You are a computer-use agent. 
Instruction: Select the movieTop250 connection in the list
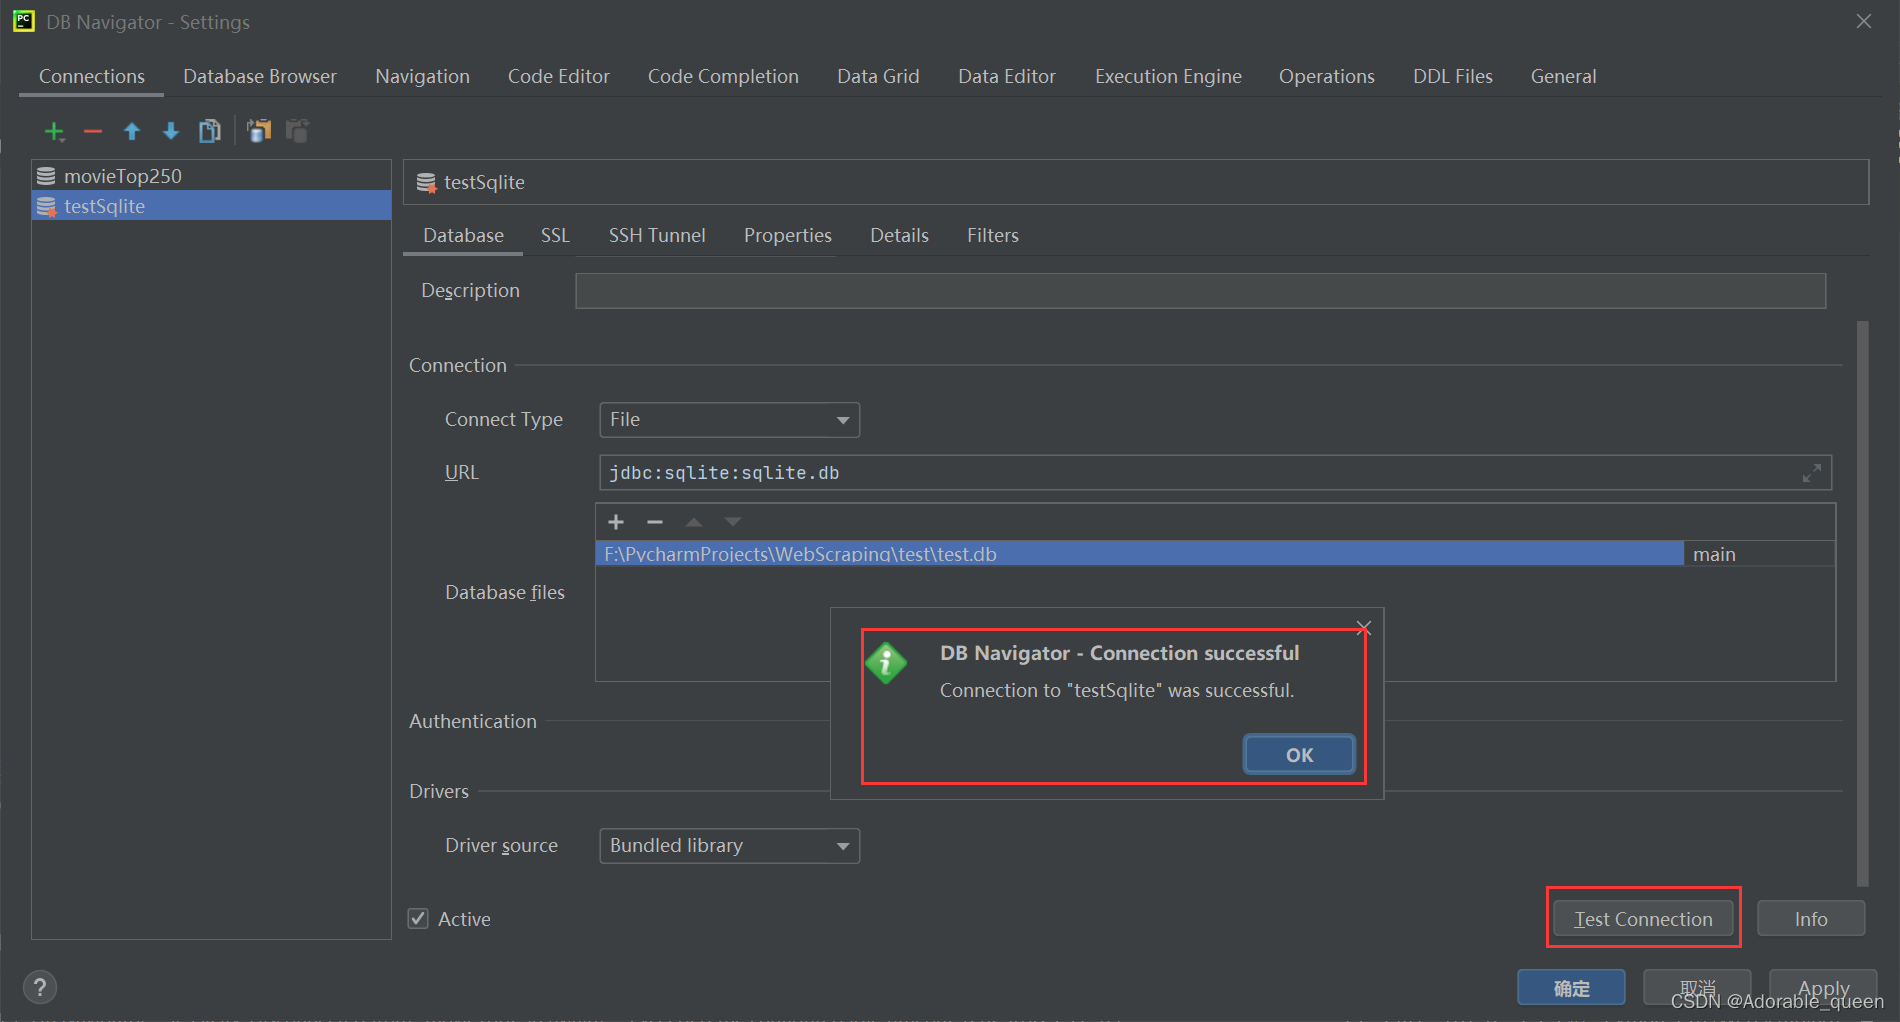pyautogui.click(x=211, y=176)
